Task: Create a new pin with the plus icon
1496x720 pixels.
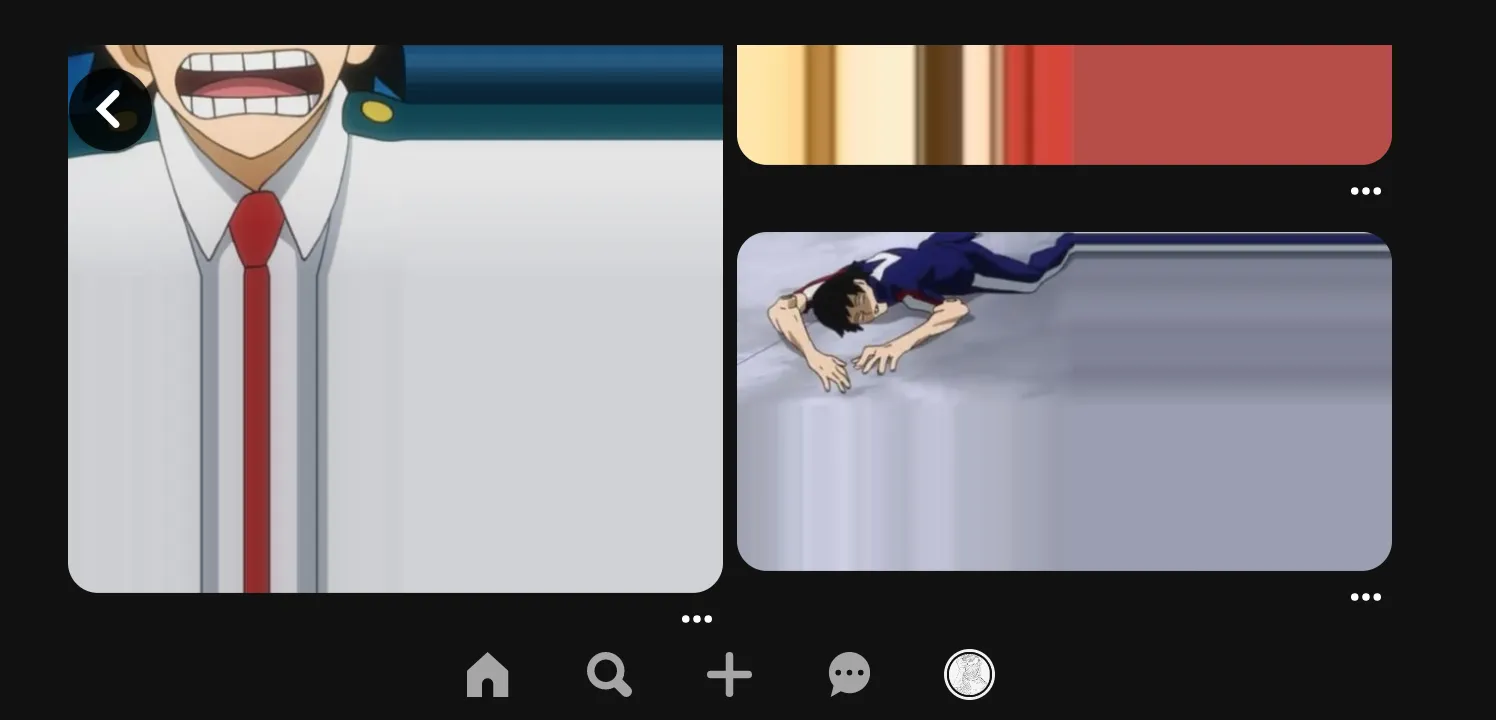Action: pyautogui.click(x=729, y=675)
